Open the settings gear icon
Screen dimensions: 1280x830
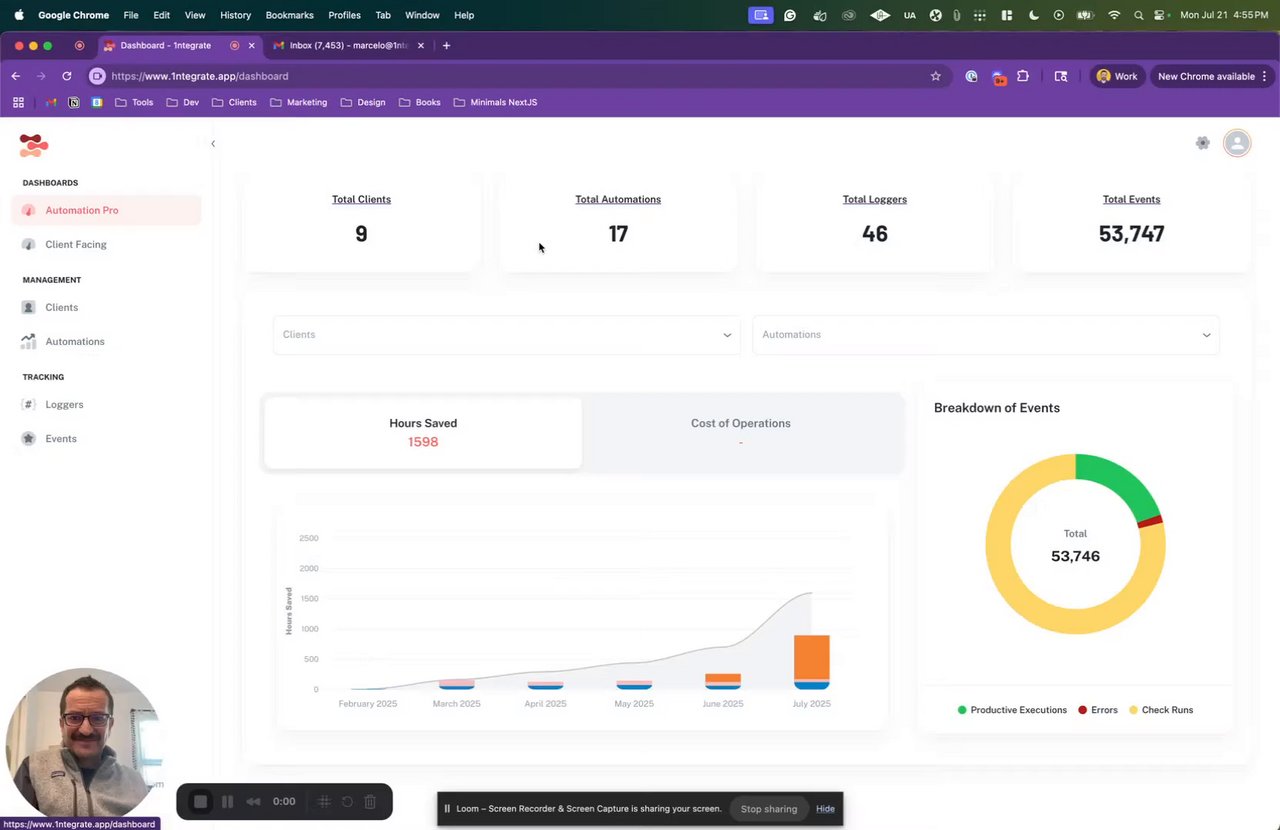(1203, 143)
